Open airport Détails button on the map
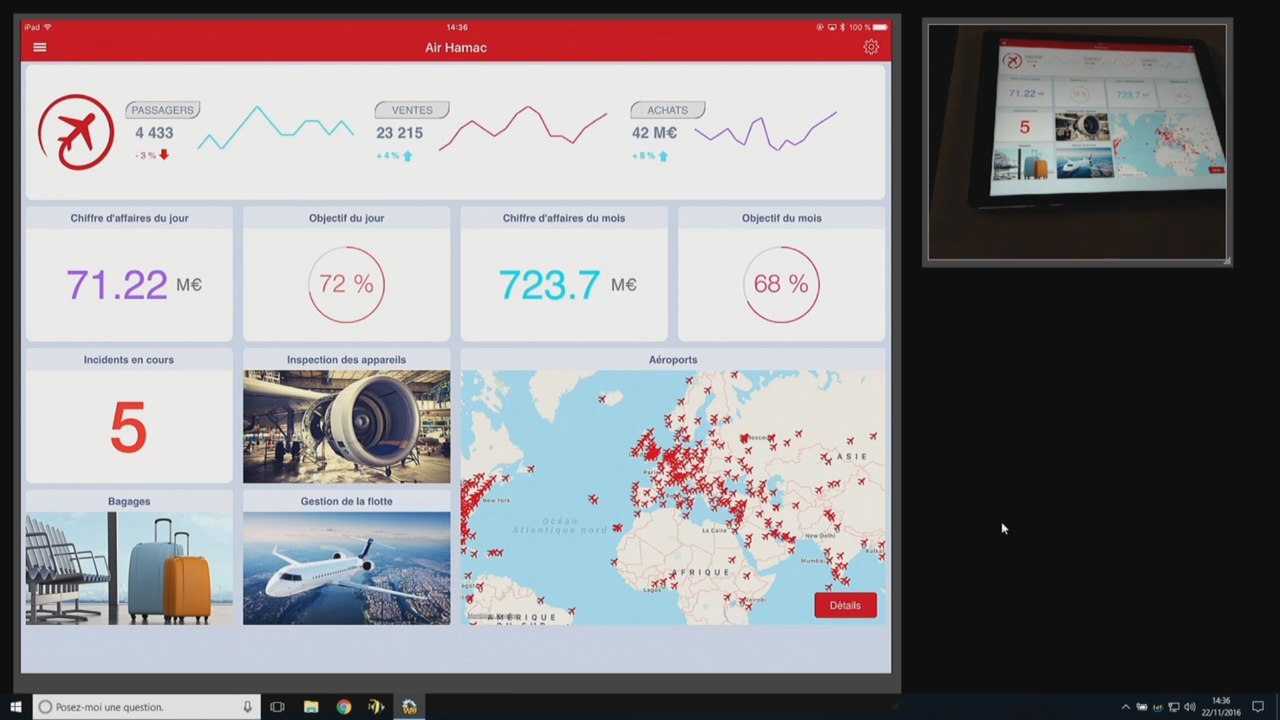 tap(845, 605)
